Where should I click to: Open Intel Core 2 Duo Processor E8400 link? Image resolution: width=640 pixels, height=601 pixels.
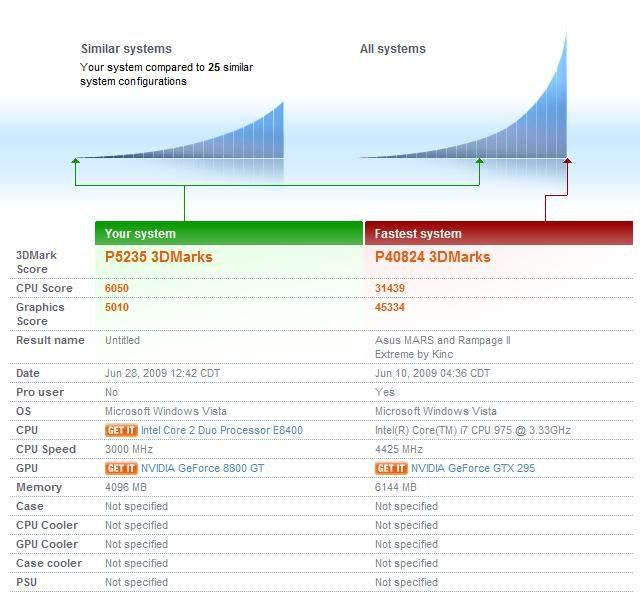(222, 430)
